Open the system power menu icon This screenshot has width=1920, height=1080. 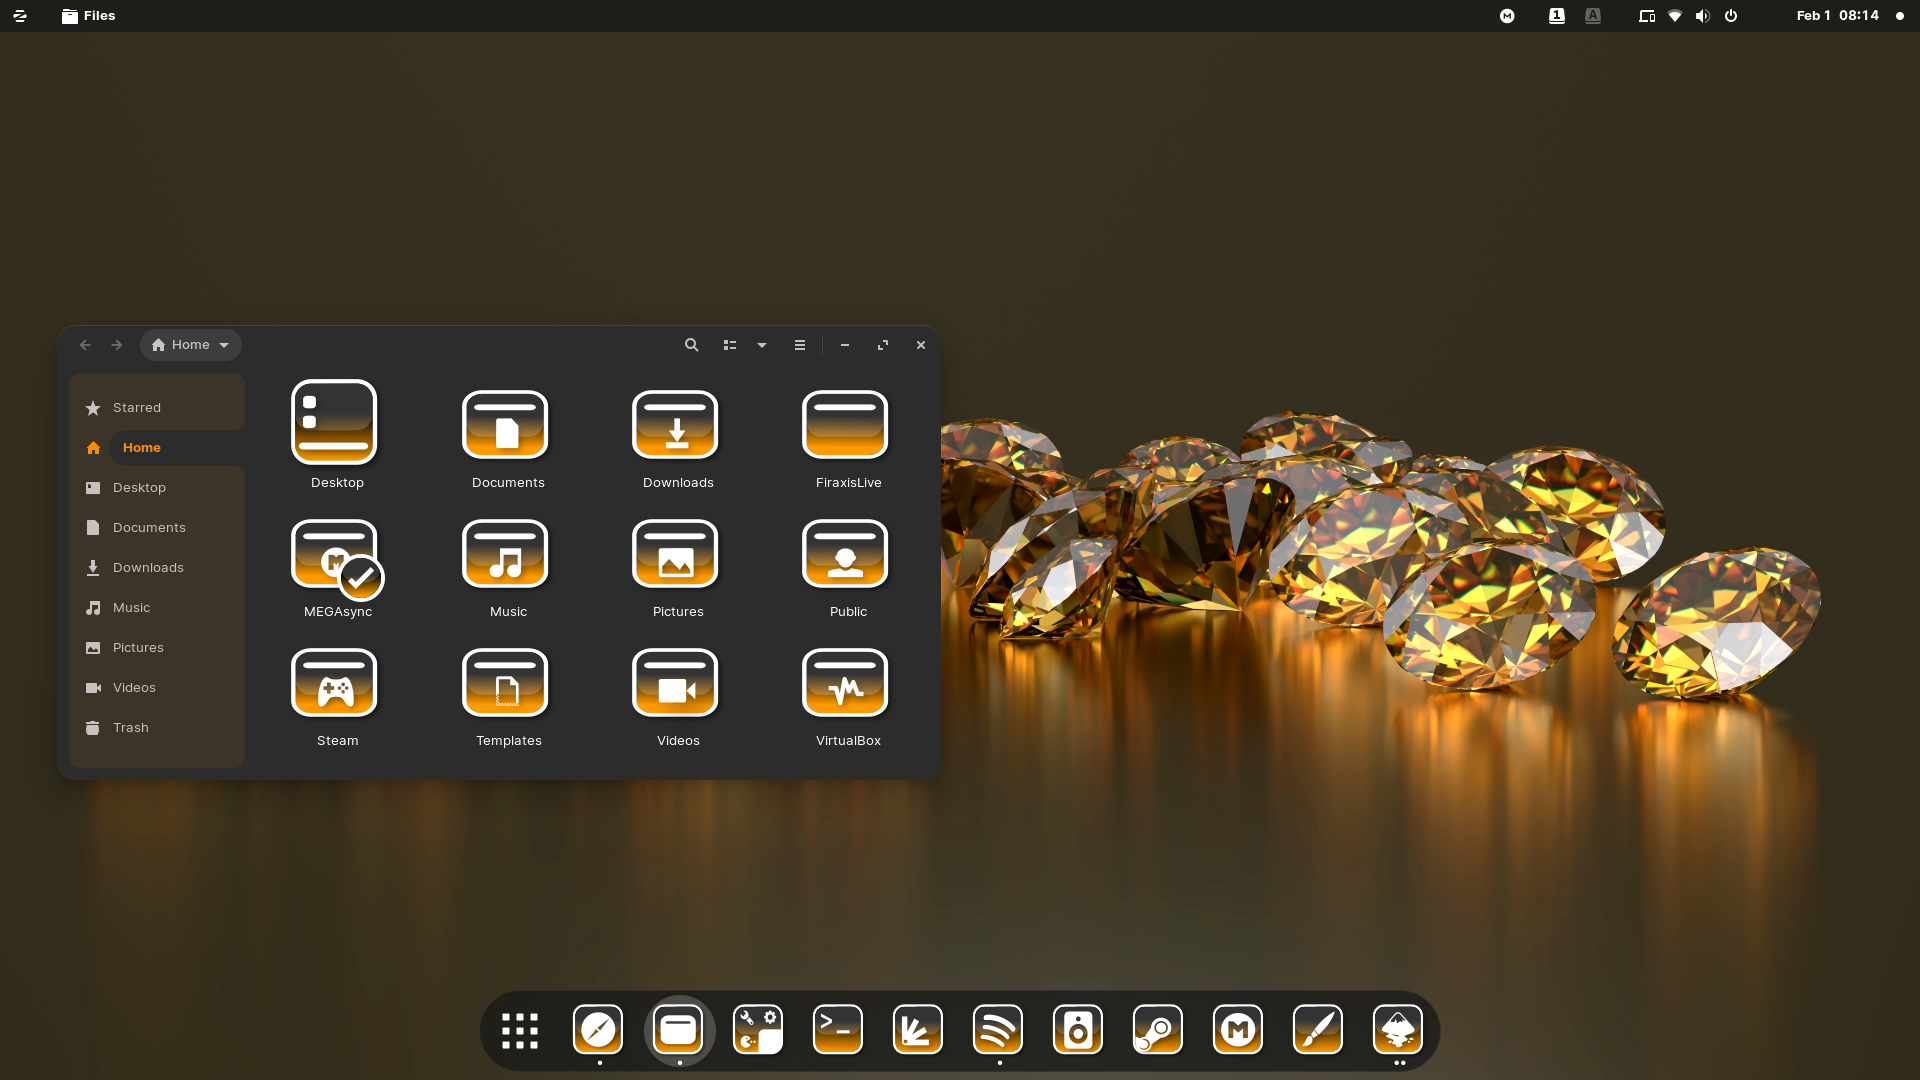[x=1731, y=16]
